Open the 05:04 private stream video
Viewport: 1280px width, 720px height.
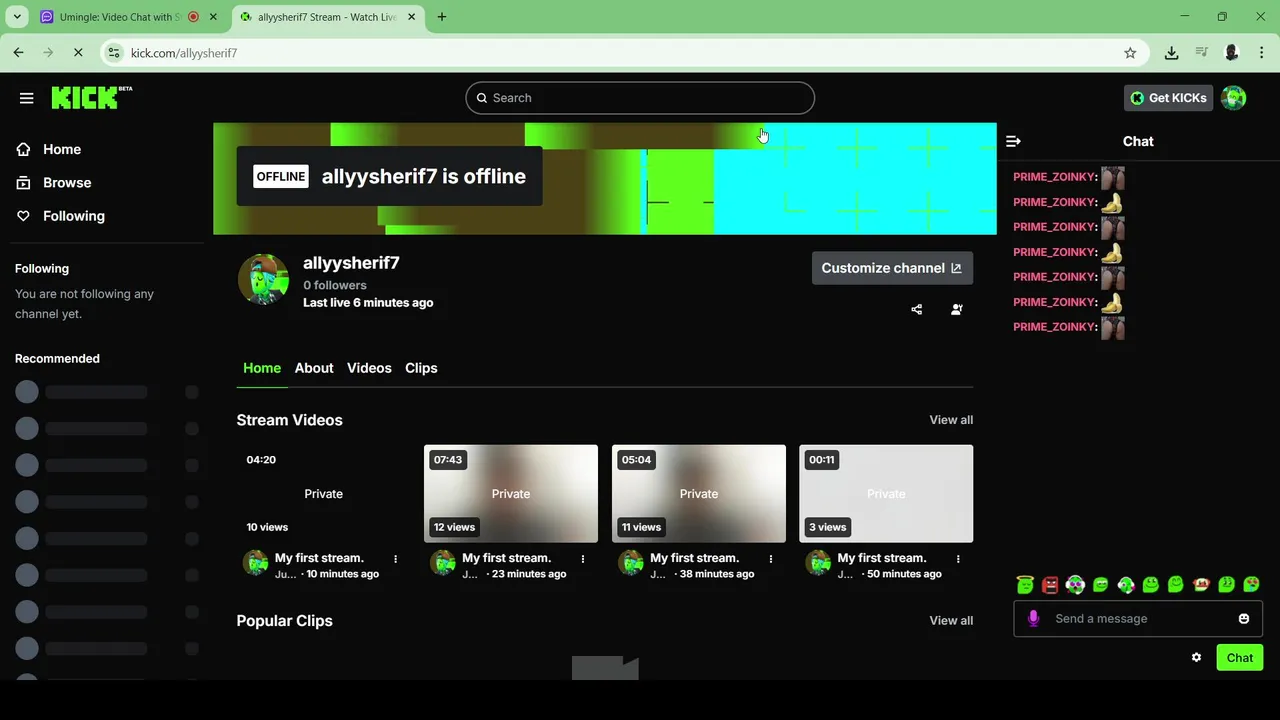pyautogui.click(x=699, y=493)
